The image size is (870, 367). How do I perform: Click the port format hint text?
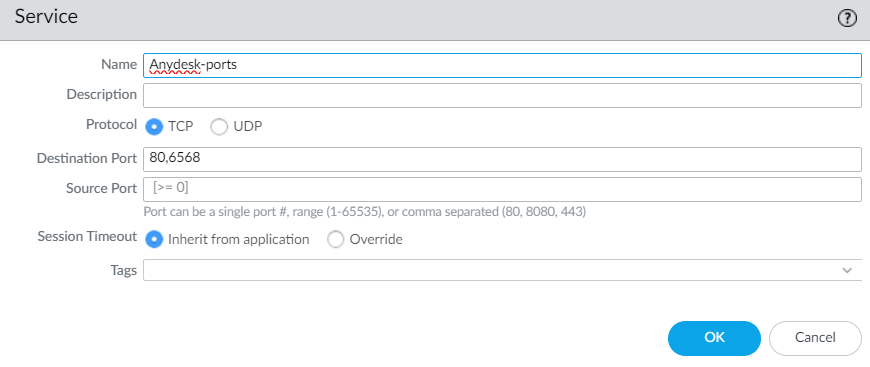(x=365, y=212)
